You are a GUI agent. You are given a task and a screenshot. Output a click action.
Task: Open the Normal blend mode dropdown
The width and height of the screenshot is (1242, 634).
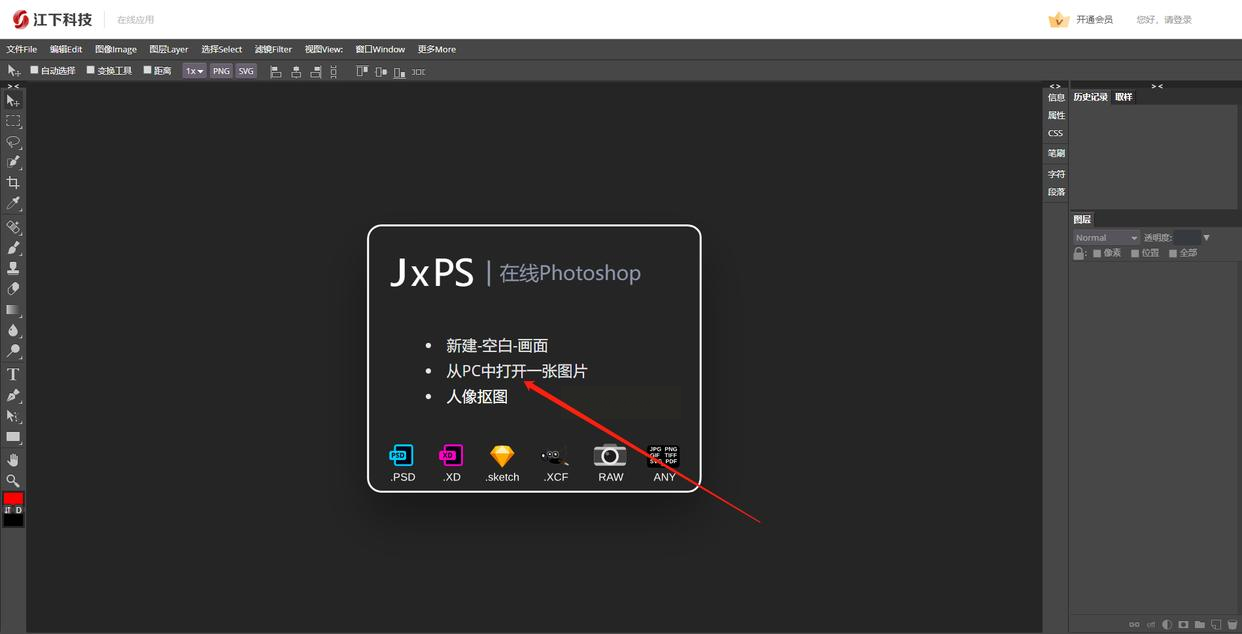point(1106,238)
